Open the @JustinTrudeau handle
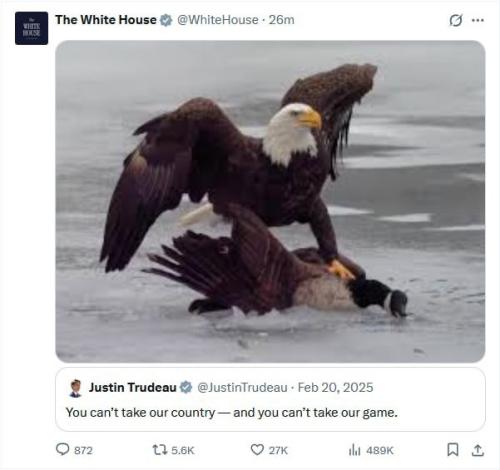500x470 pixels. pos(242,388)
